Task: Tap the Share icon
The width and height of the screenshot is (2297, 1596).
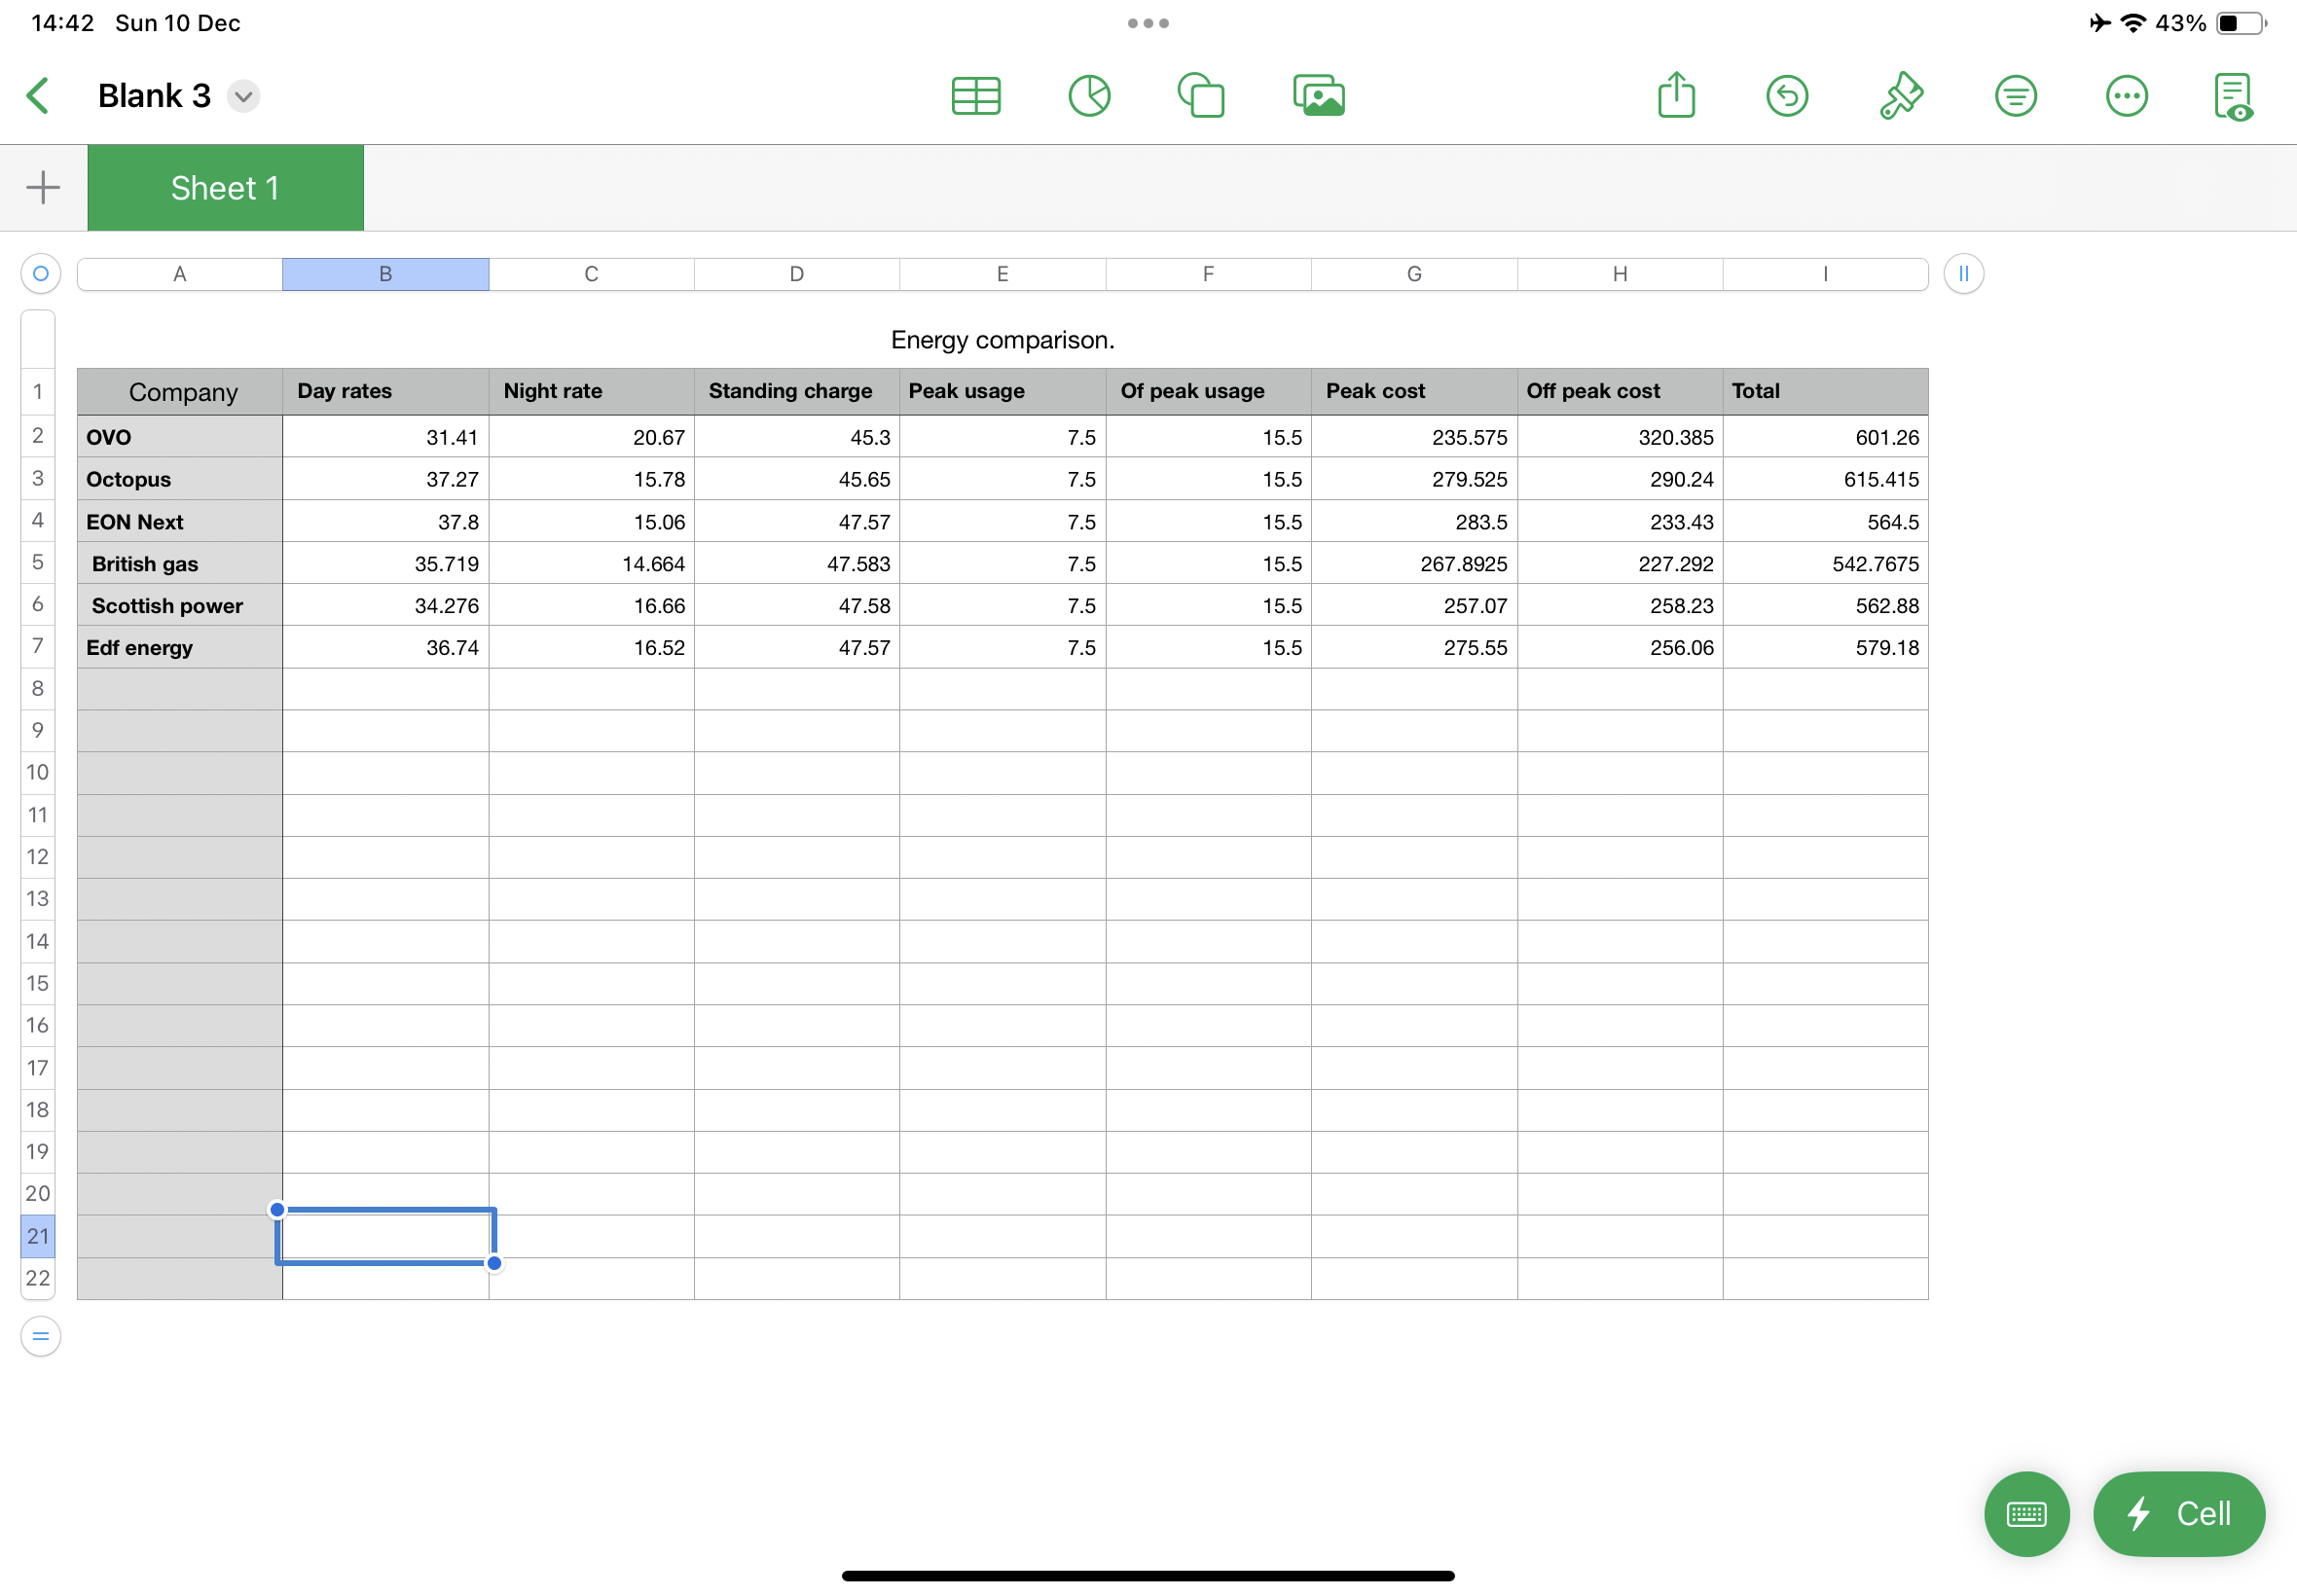Action: (1676, 95)
